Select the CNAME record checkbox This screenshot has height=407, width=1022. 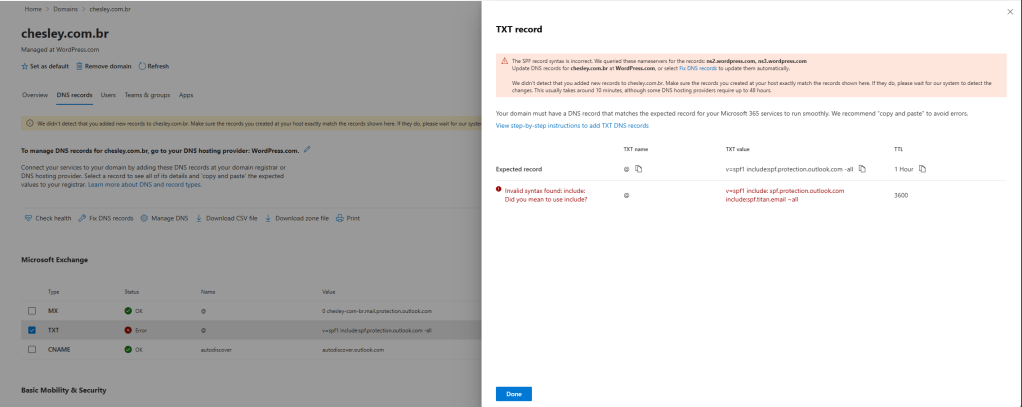click(x=33, y=349)
